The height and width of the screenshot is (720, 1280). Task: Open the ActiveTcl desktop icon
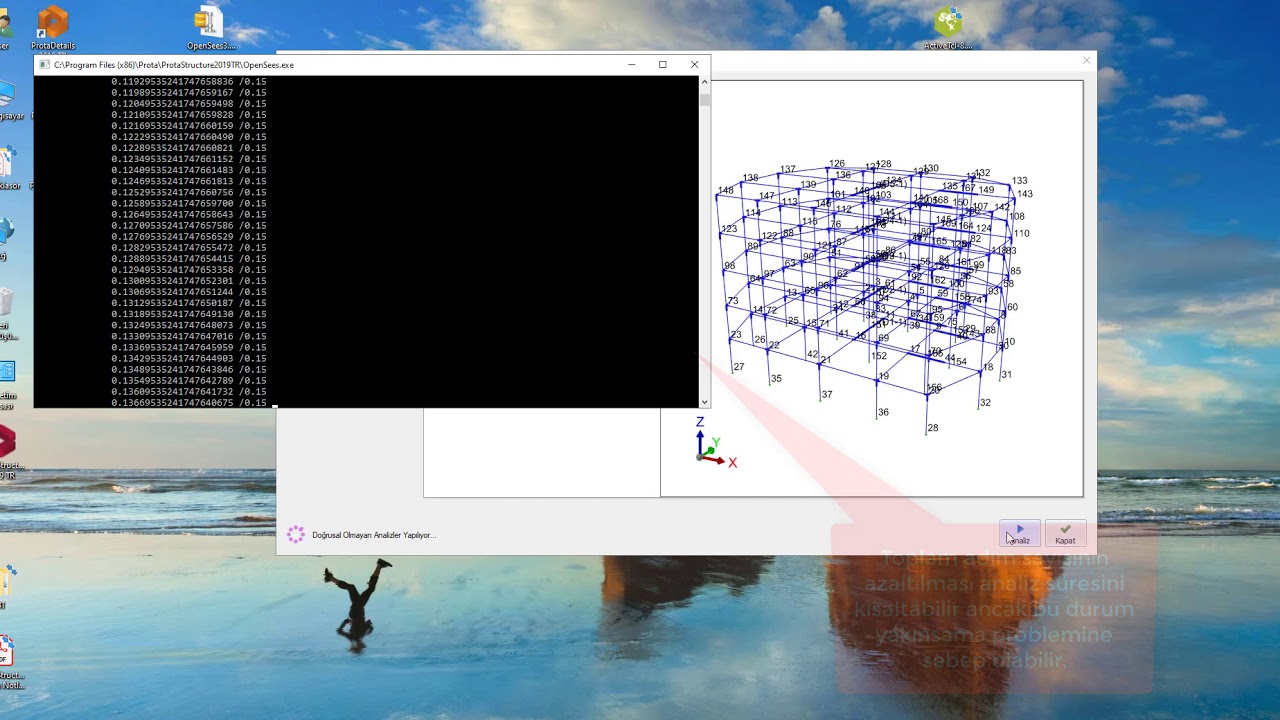pyautogui.click(x=948, y=28)
